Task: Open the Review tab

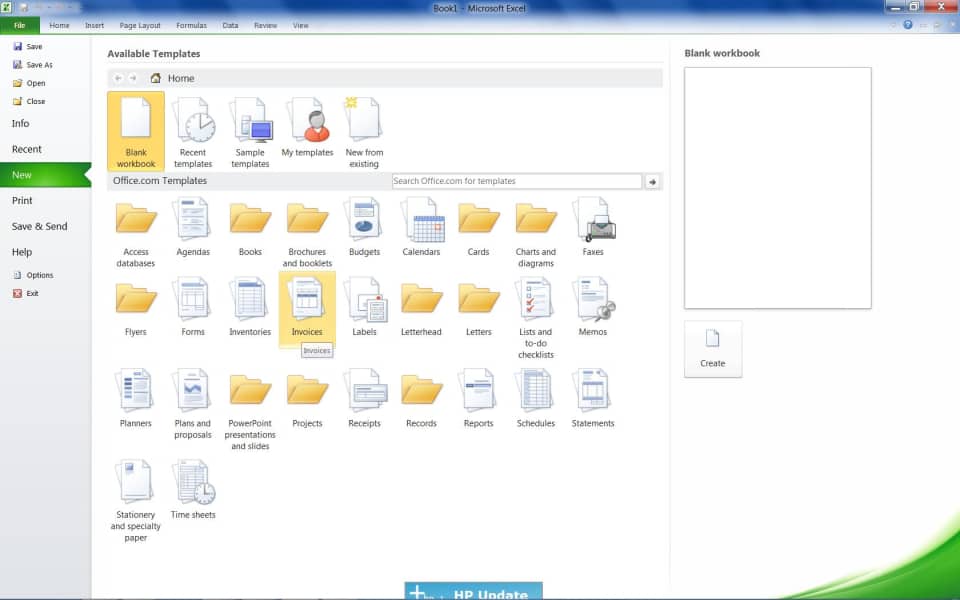Action: tap(265, 25)
